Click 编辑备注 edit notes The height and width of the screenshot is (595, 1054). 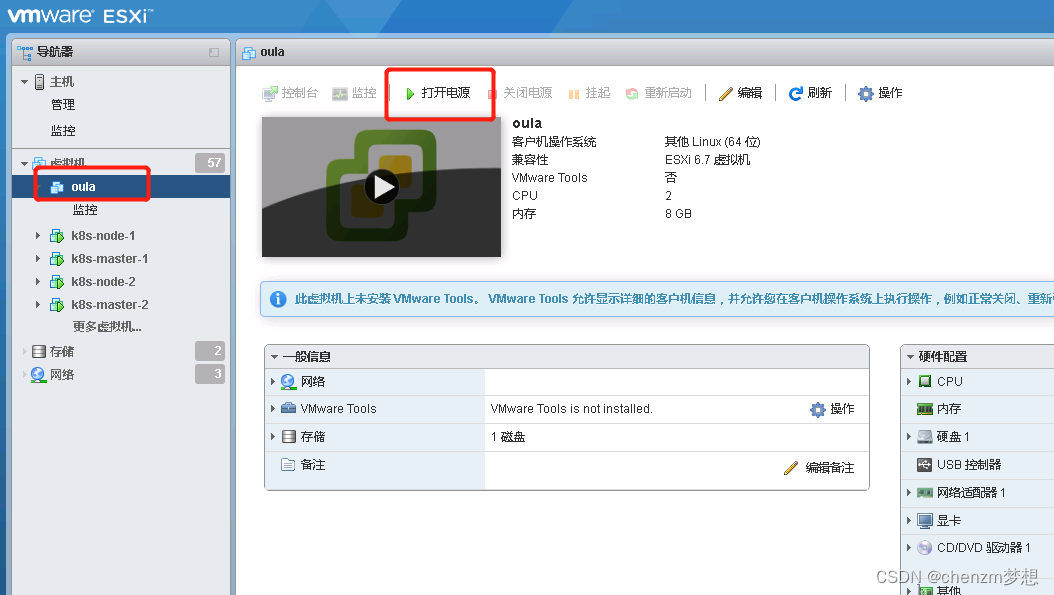pyautogui.click(x=819, y=467)
